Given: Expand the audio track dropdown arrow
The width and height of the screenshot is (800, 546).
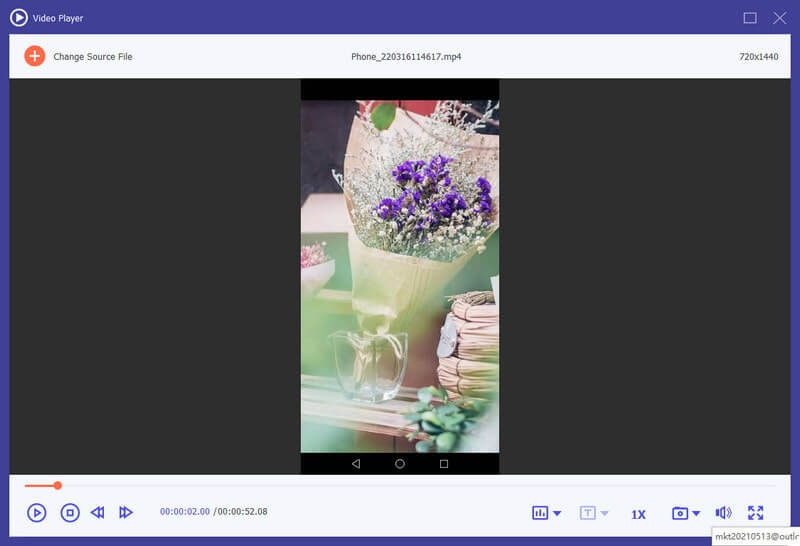Looking at the screenshot, I should (557, 514).
